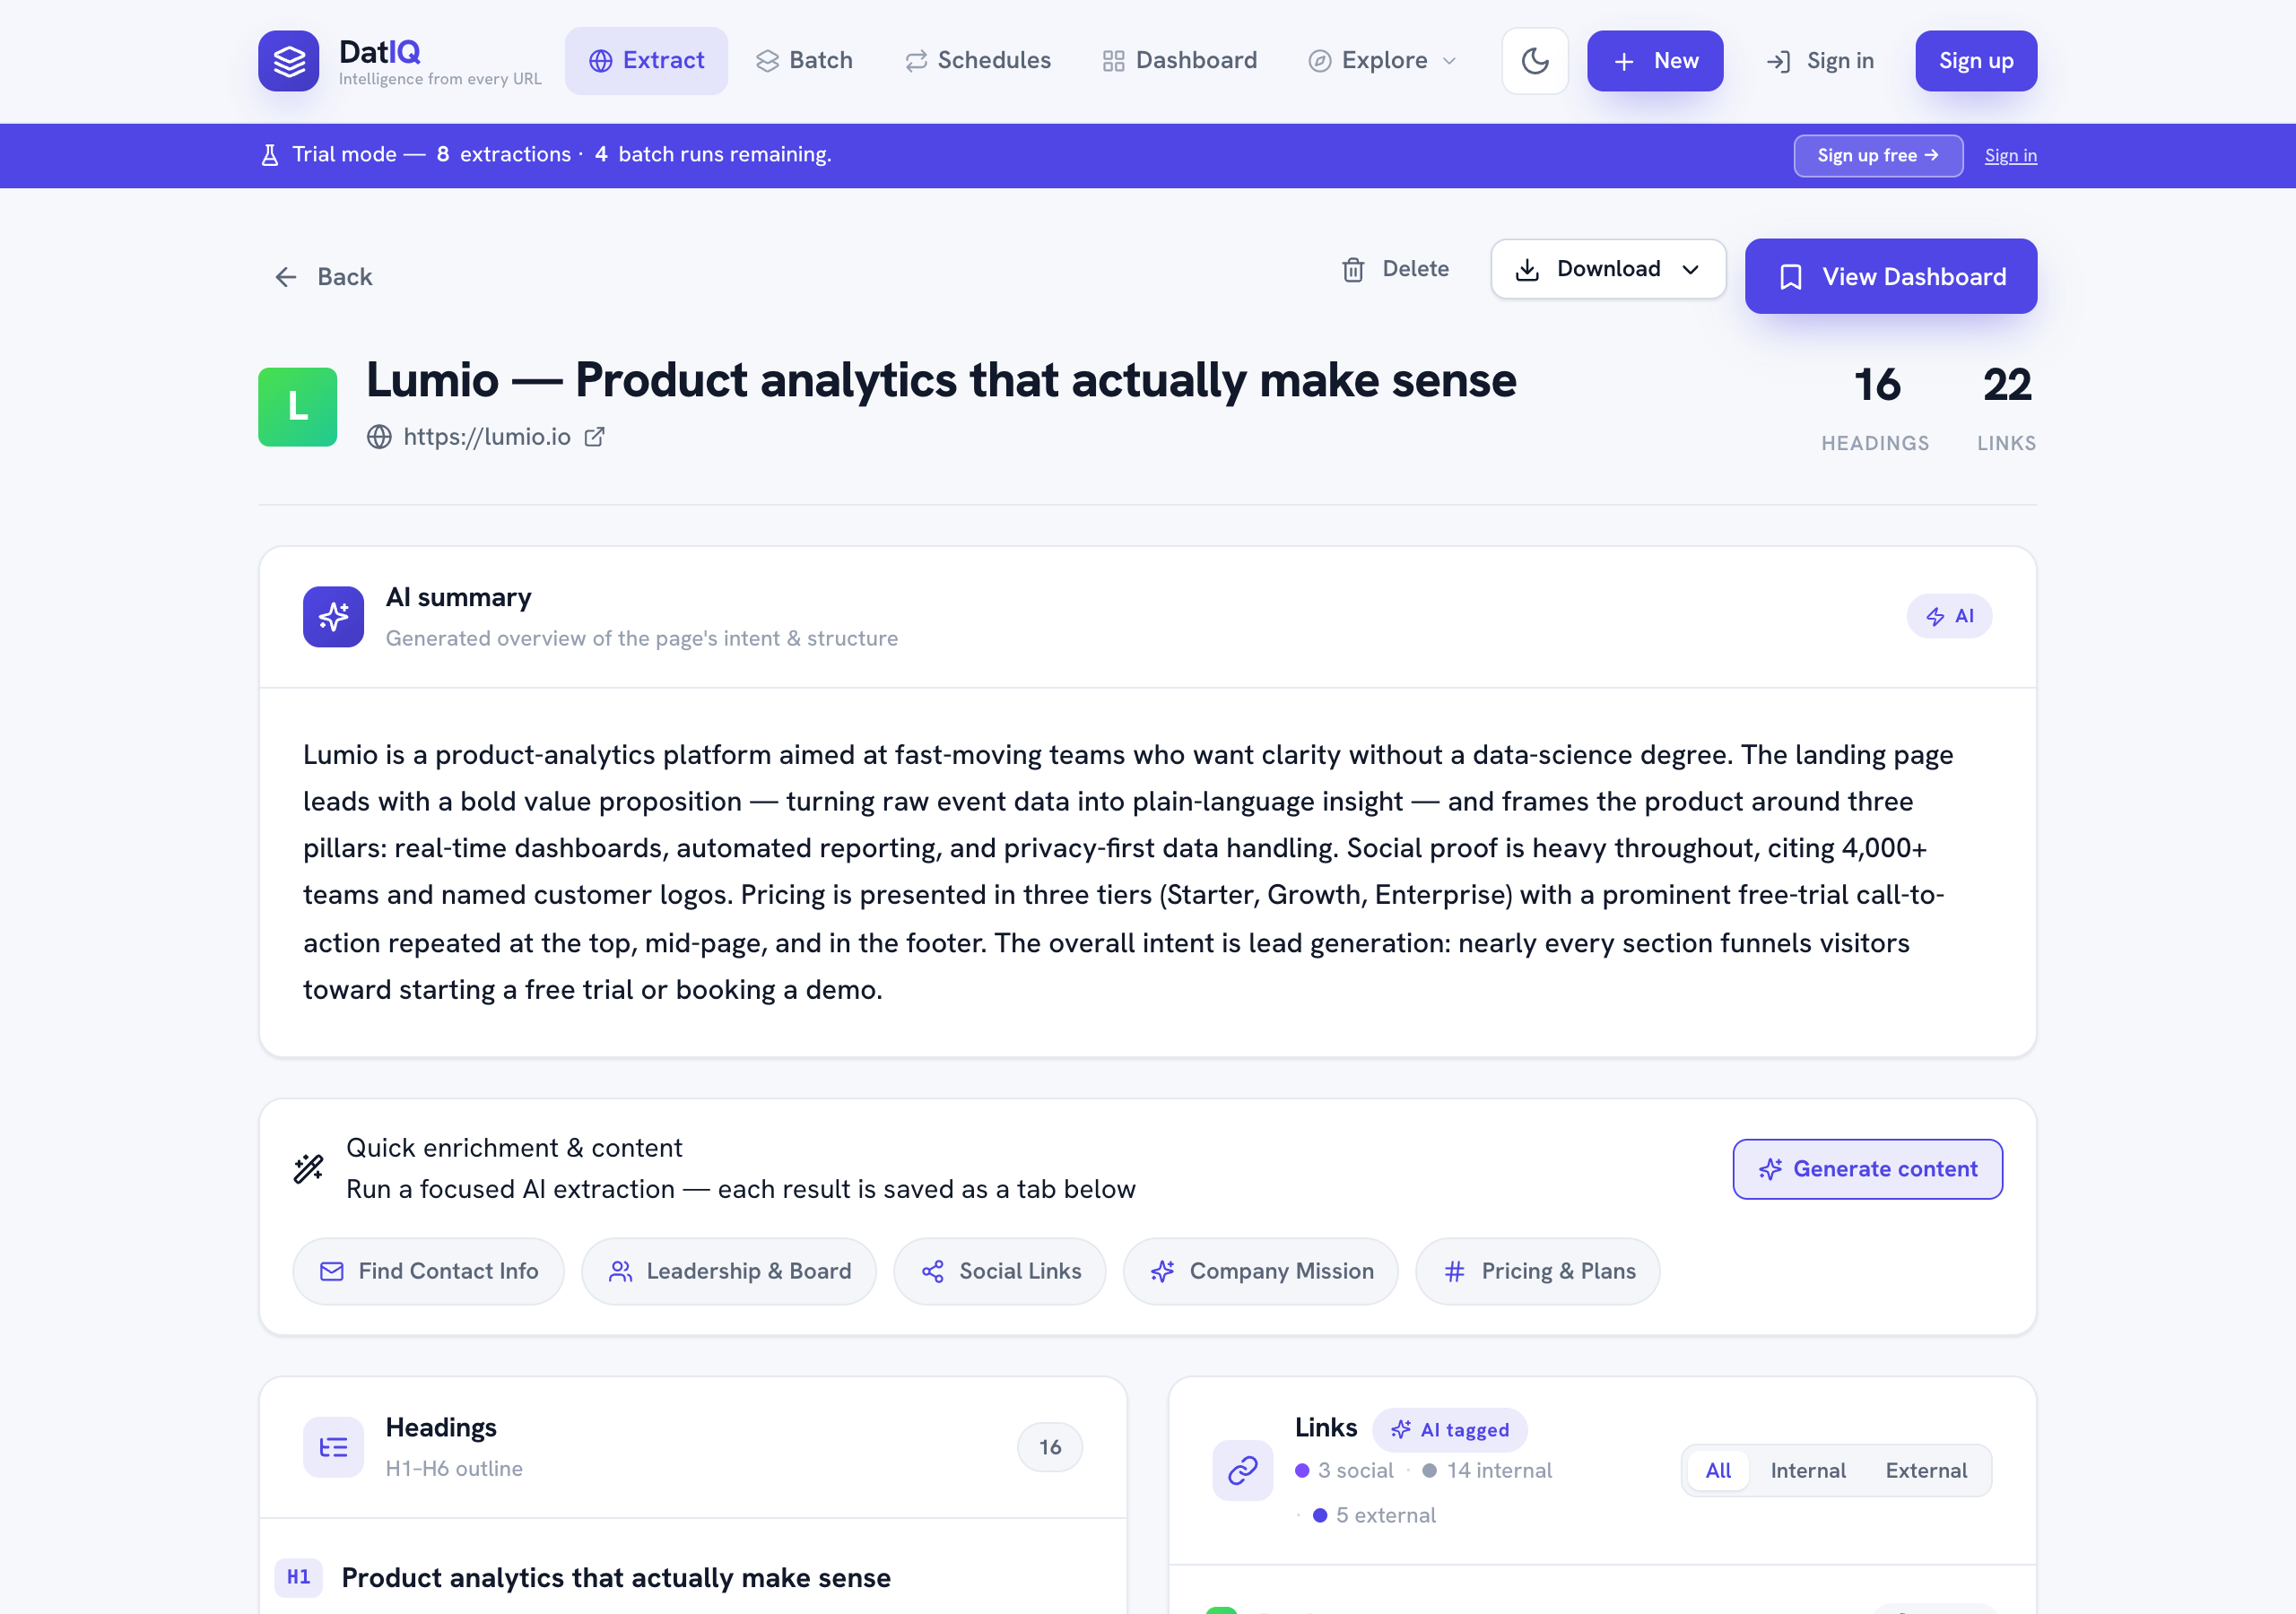Viewport: 2296px width, 1614px height.
Task: Expand the Explore dropdown menu
Action: (1382, 61)
